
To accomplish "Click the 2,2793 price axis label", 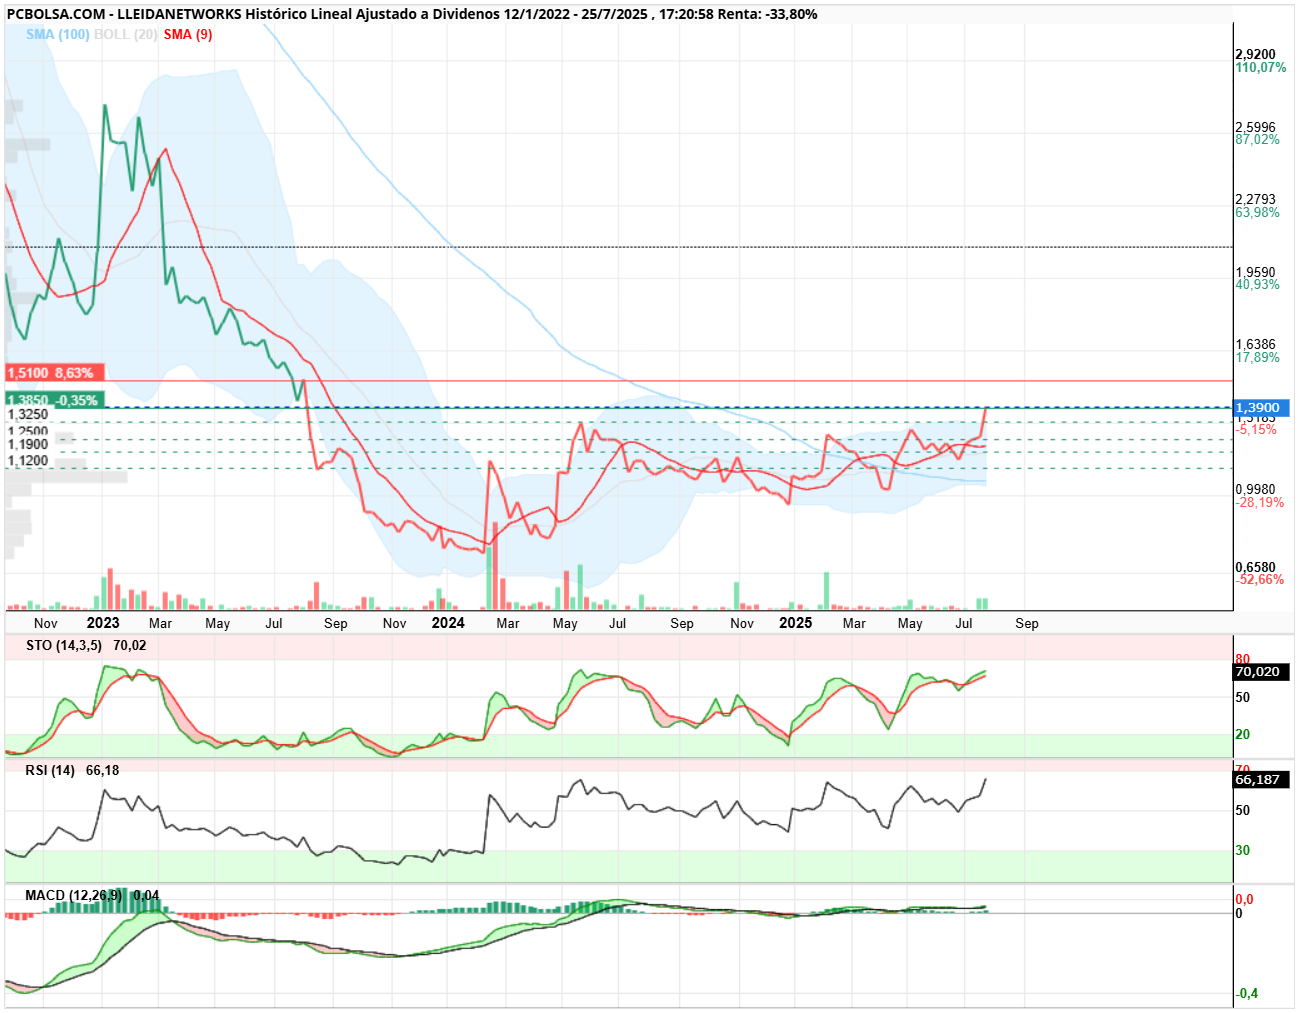I will (x=1255, y=200).
